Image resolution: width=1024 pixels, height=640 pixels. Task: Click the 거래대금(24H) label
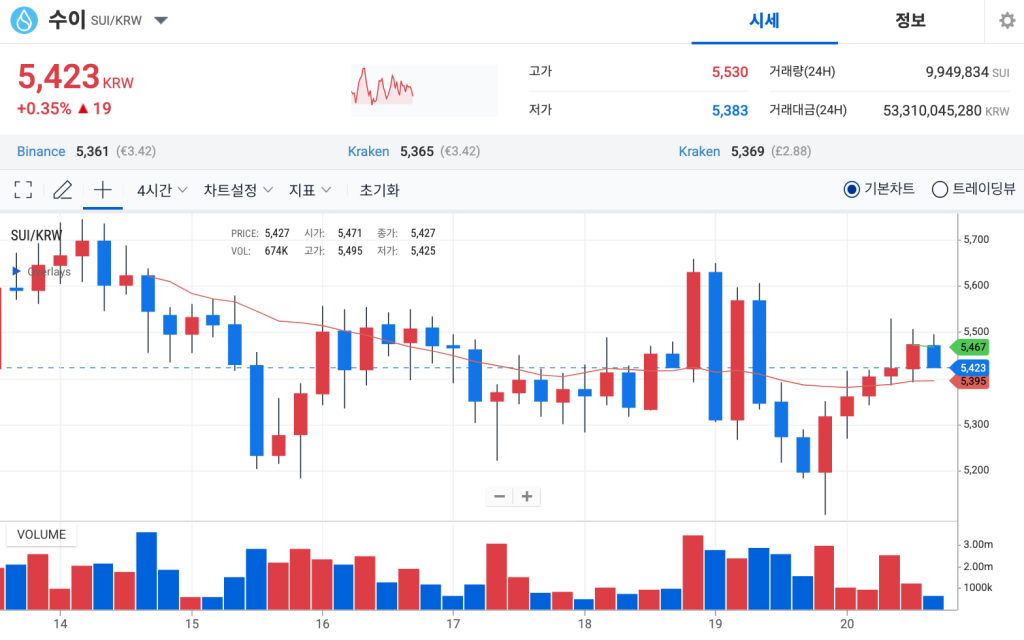tap(808, 110)
